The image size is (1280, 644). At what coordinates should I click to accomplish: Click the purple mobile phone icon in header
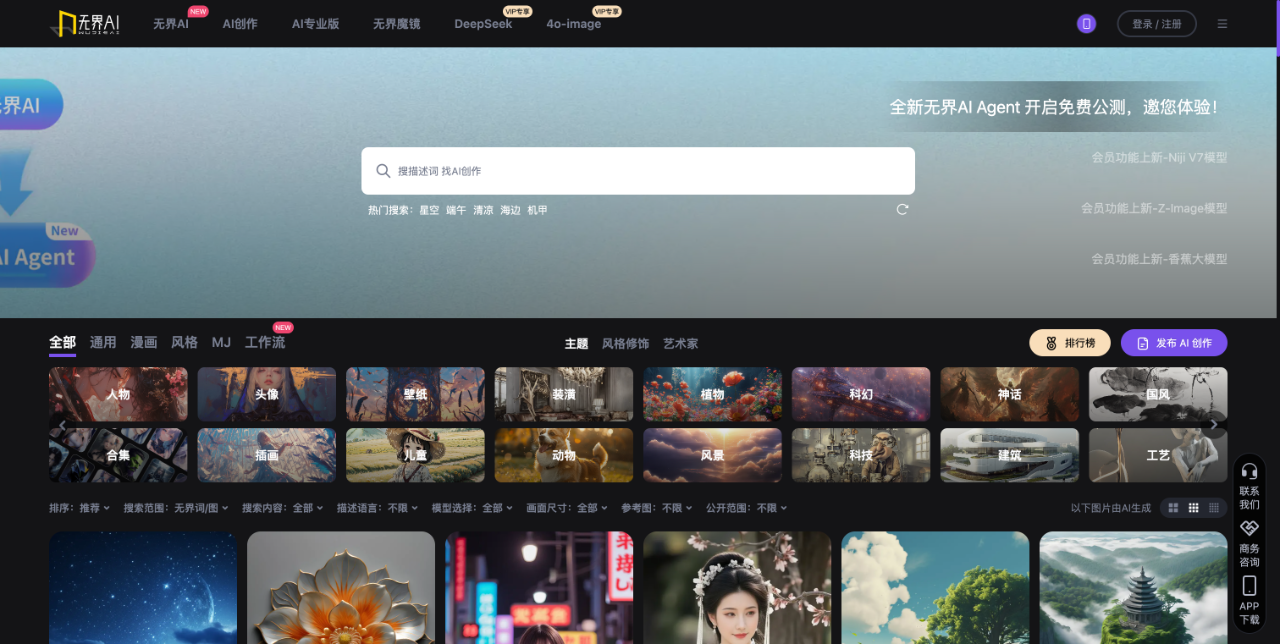tap(1086, 24)
